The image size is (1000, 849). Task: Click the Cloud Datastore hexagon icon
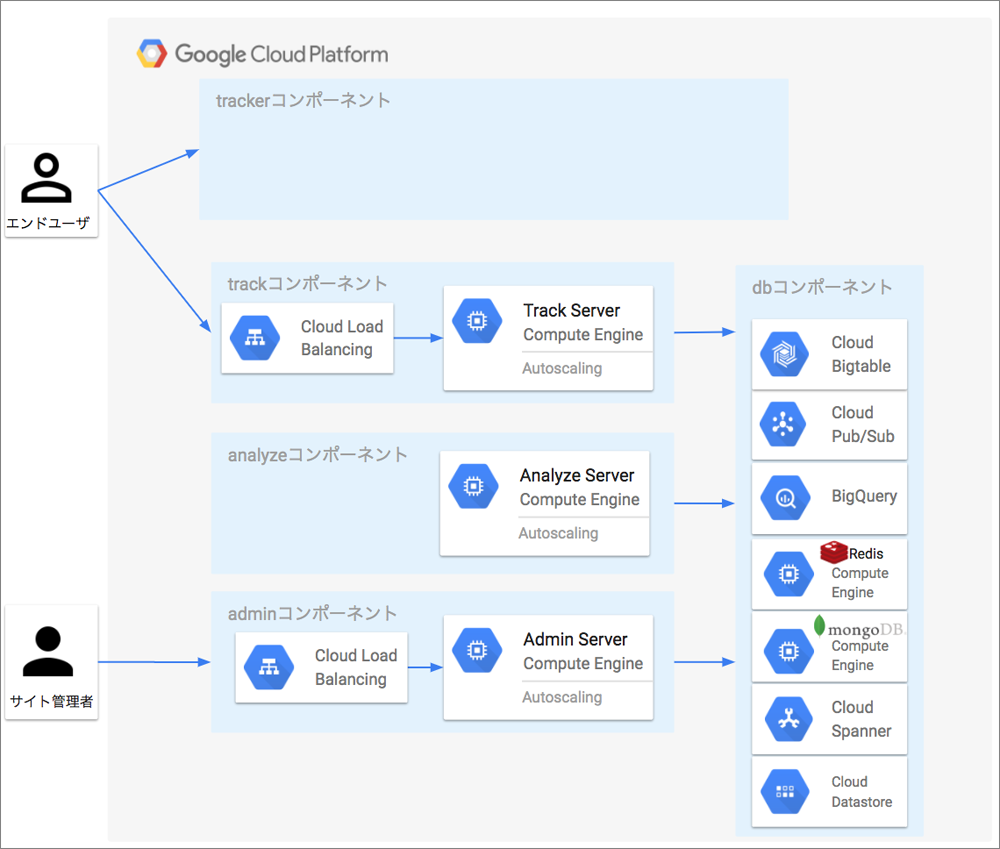(x=785, y=792)
